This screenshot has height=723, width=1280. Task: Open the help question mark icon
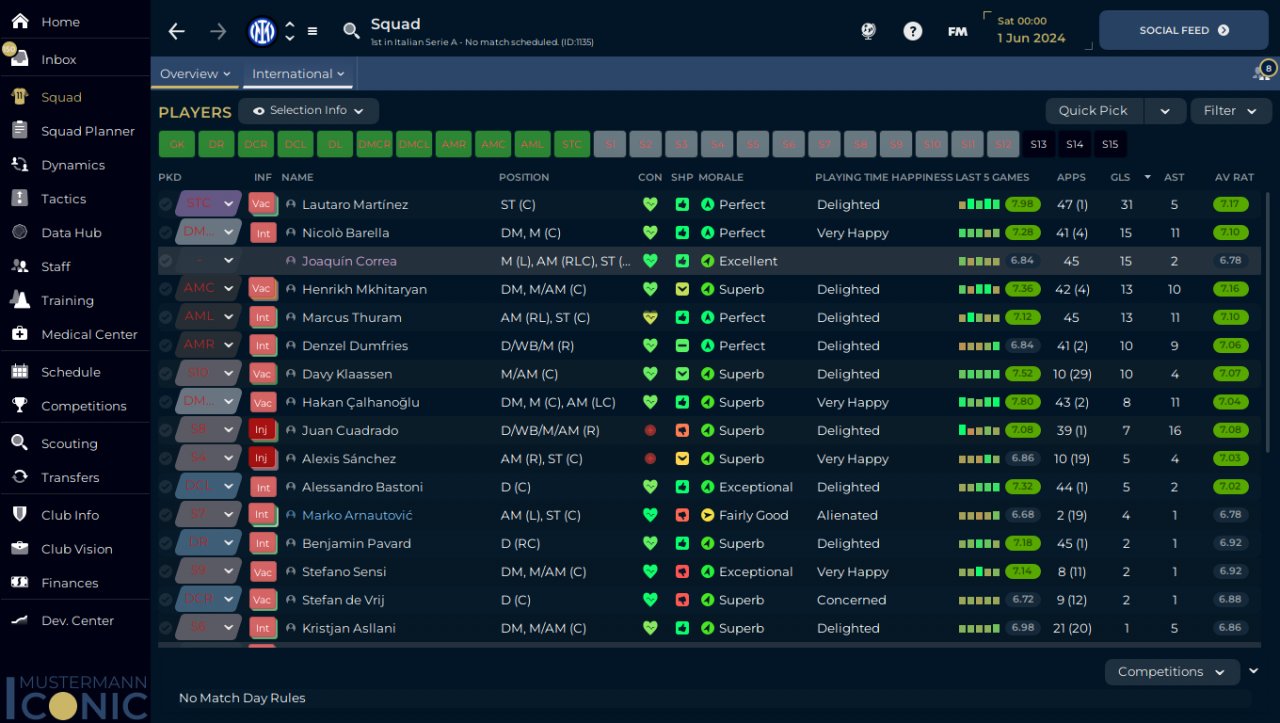[912, 31]
